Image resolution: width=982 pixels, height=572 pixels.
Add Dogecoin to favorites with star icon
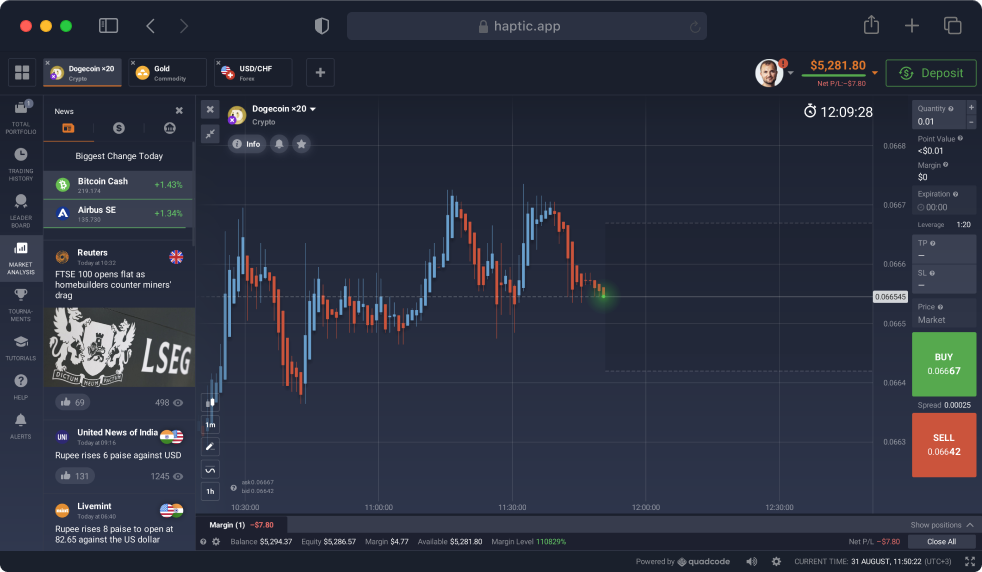[x=301, y=144]
